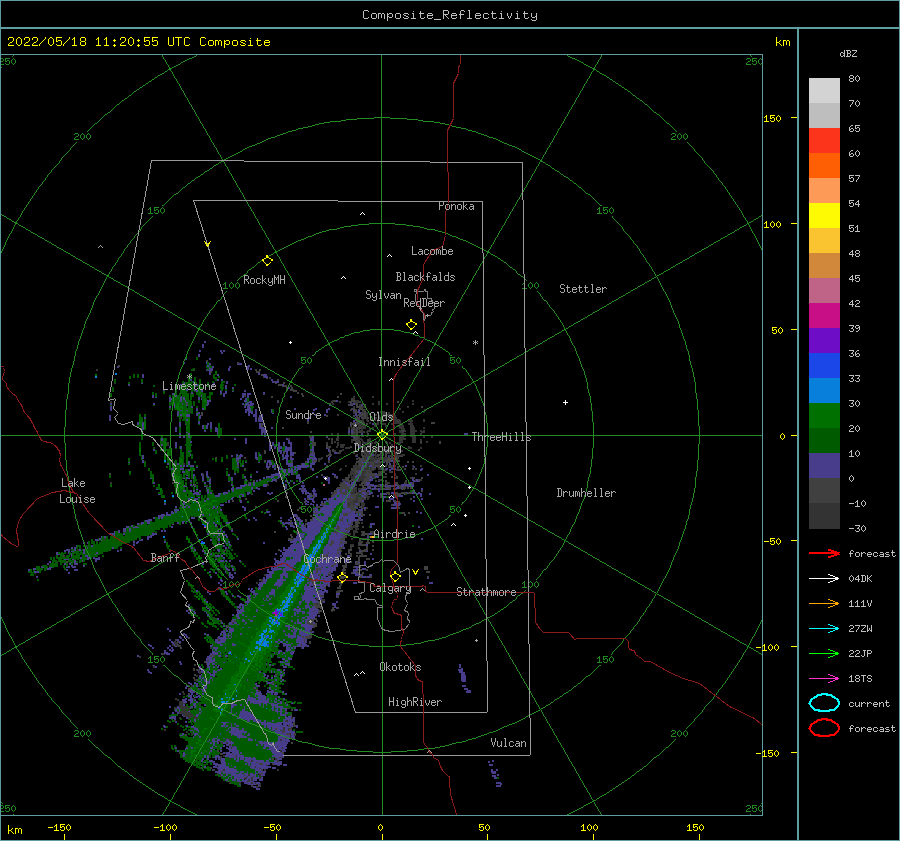The height and width of the screenshot is (841, 900).
Task: Click the 'current' legend text
Action: click(x=869, y=703)
